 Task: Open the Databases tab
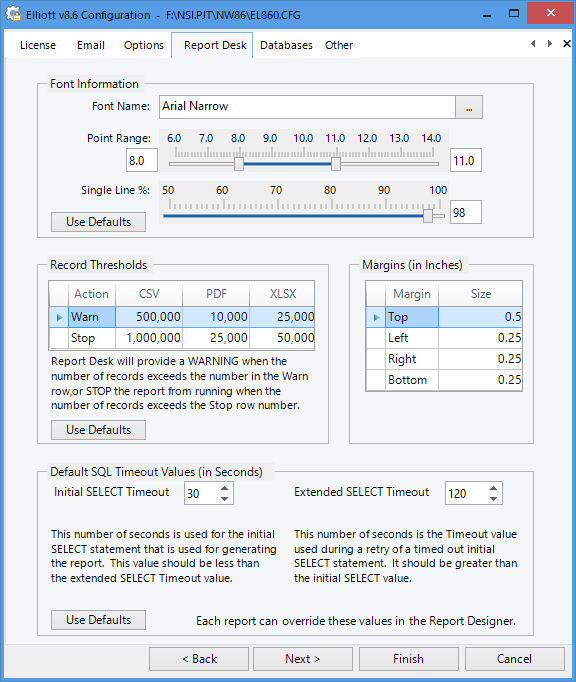point(286,45)
